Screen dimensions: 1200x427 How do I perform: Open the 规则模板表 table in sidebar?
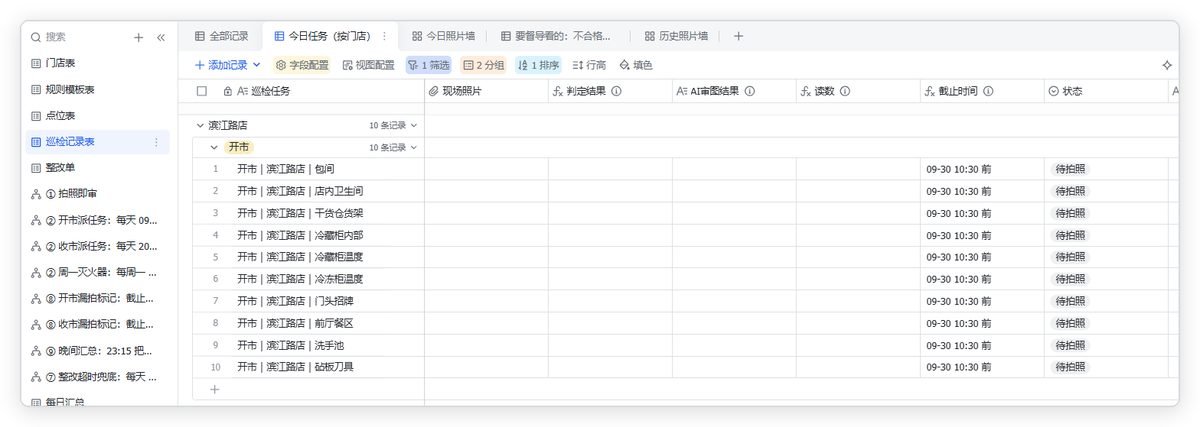pos(96,89)
